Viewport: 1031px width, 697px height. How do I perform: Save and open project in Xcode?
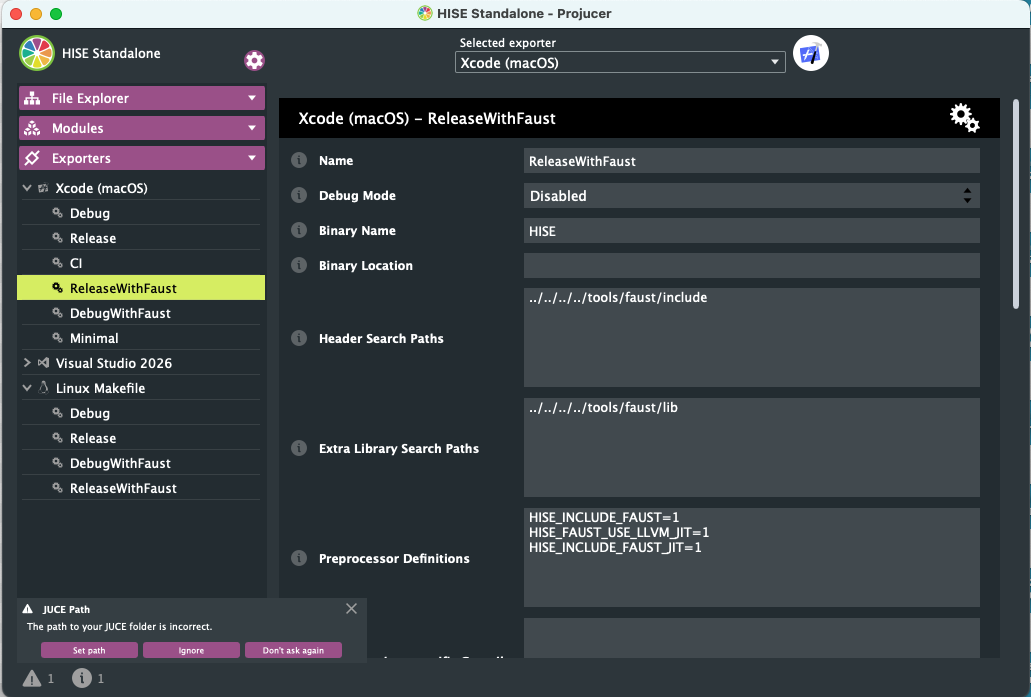click(x=811, y=53)
